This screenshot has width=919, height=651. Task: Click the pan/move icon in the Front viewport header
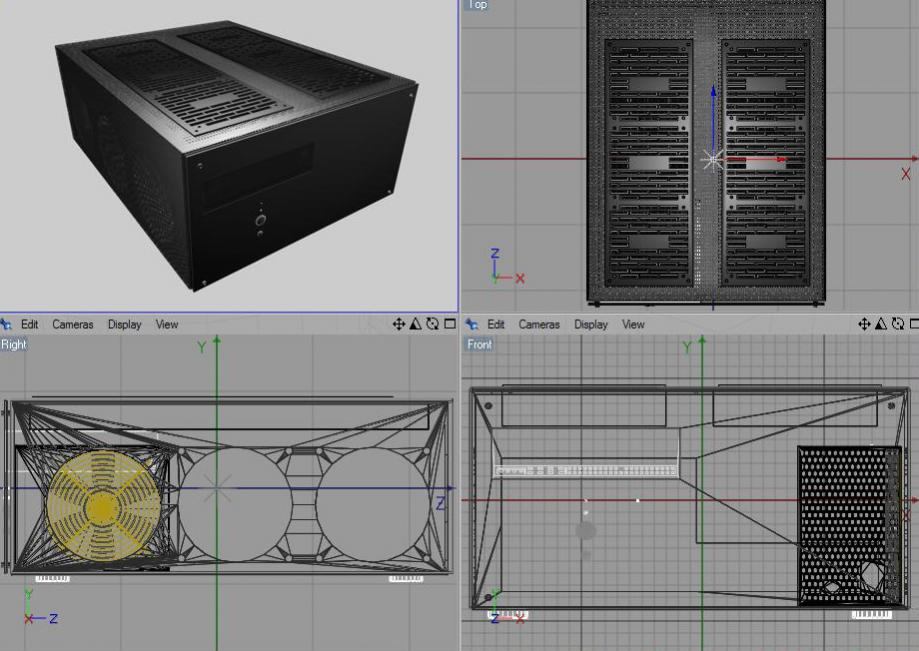click(866, 324)
